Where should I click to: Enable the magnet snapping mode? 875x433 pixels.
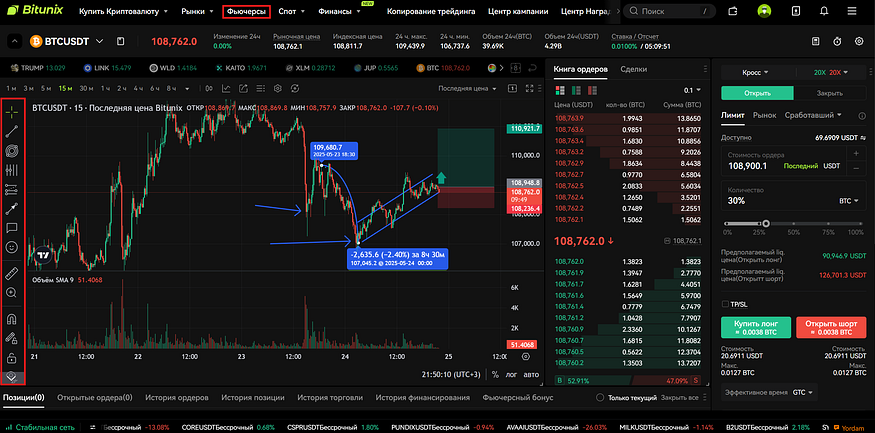point(13,320)
